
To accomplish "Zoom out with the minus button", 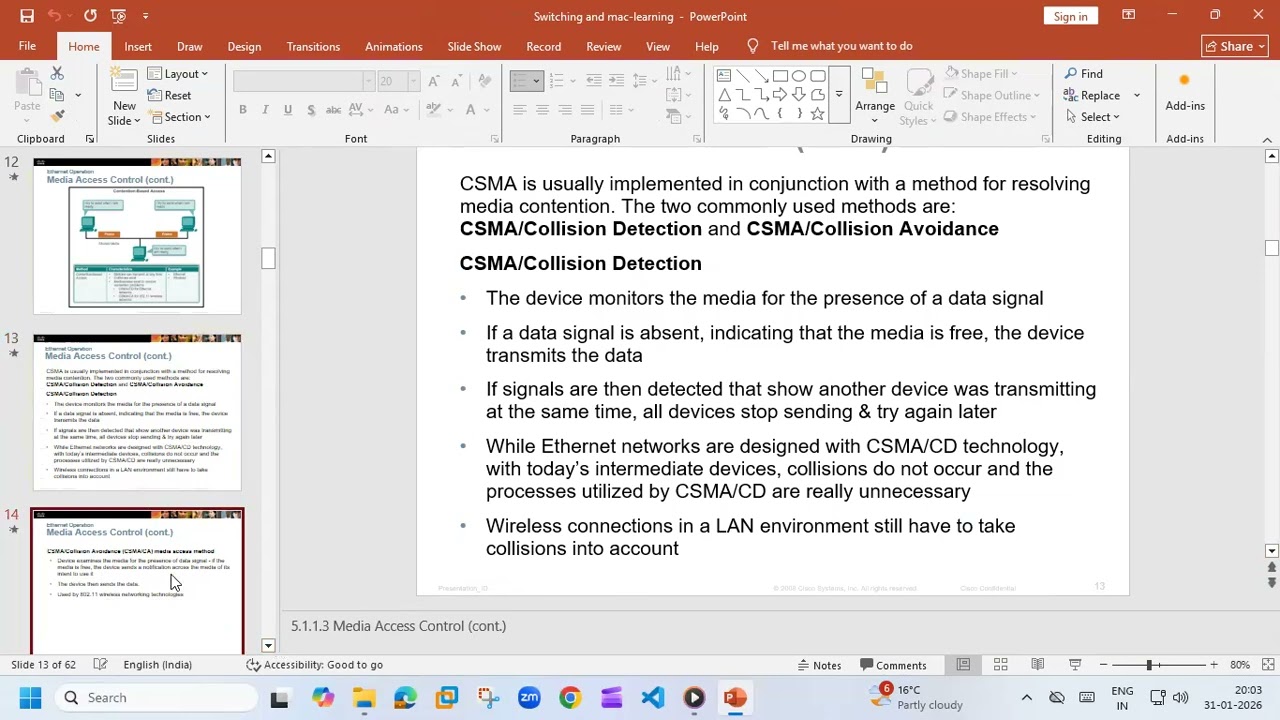I will pos(1103,665).
